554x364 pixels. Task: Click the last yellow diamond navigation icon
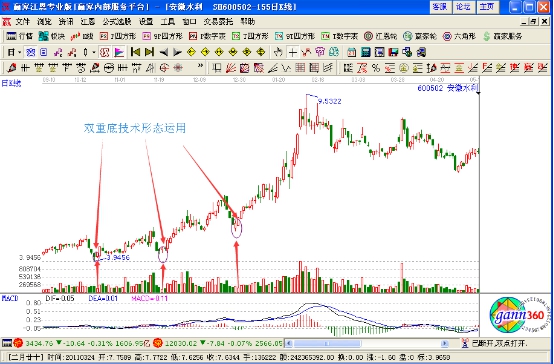261,53
